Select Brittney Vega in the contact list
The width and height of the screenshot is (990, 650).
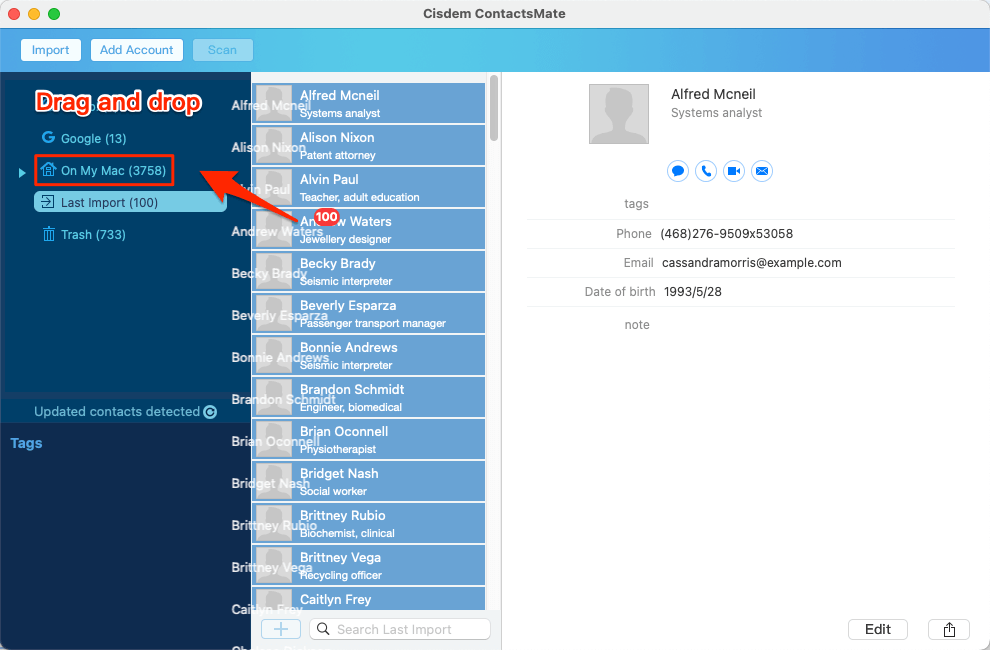368,565
